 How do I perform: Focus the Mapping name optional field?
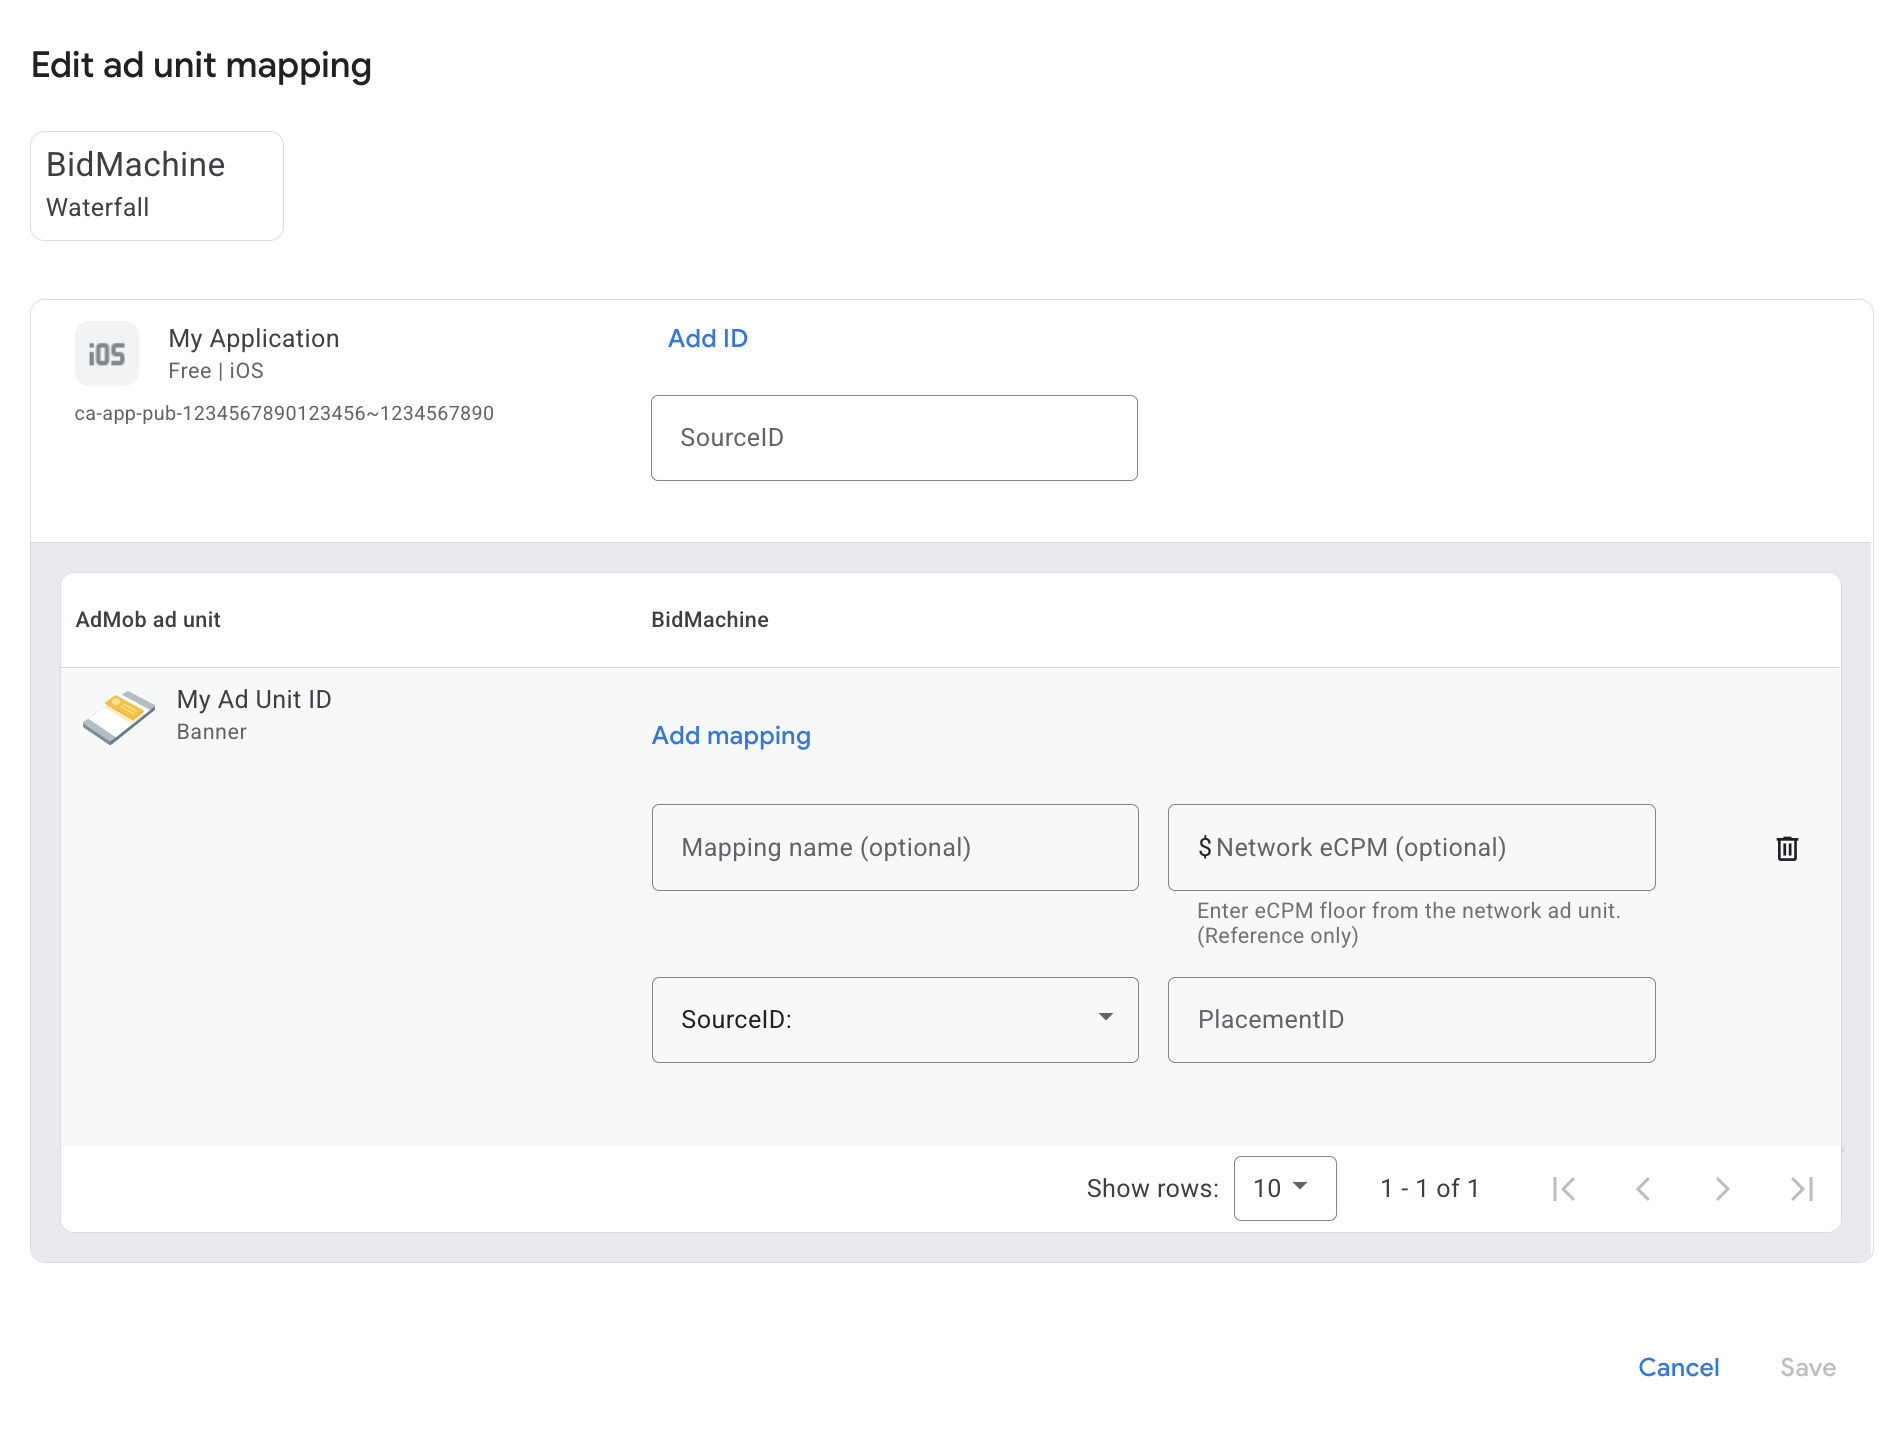coord(894,847)
